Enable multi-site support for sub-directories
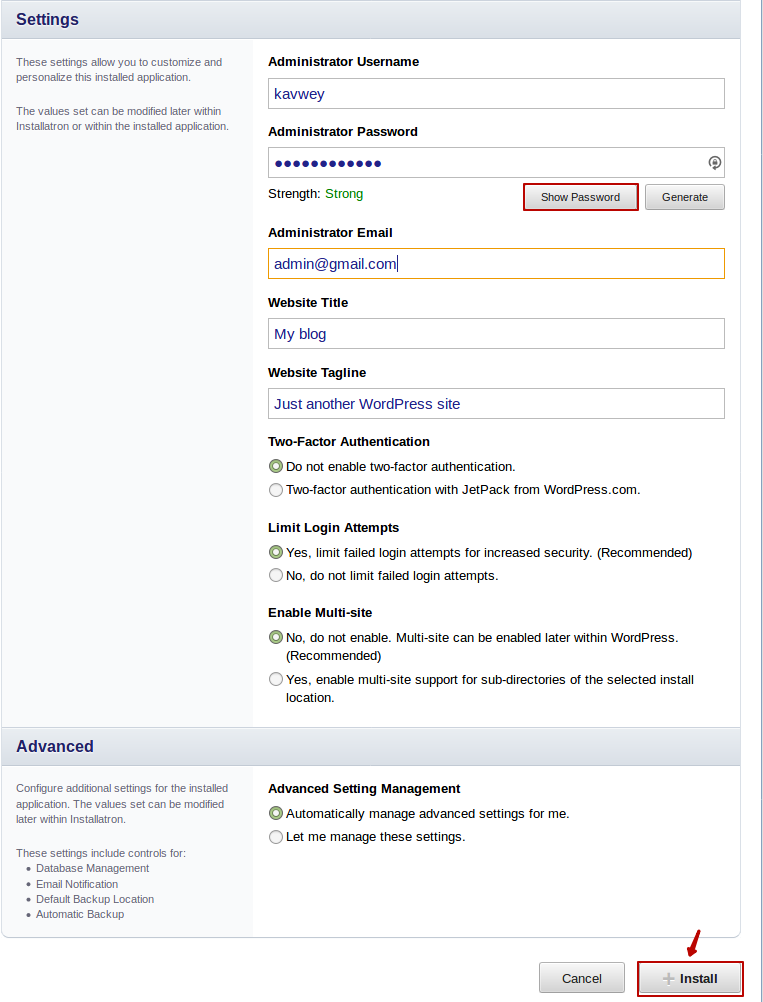 [276, 680]
